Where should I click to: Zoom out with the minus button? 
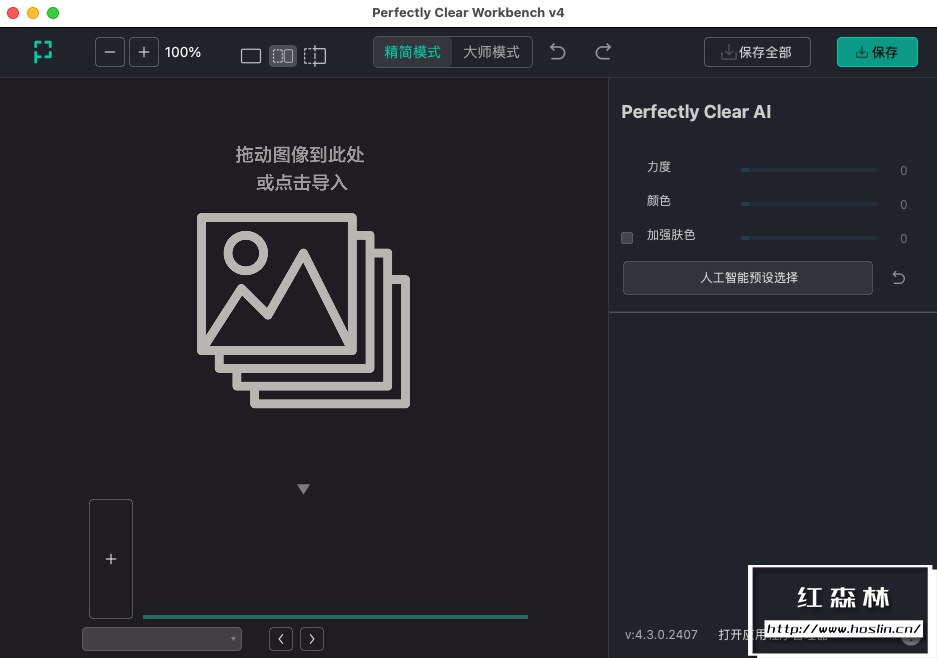point(110,52)
